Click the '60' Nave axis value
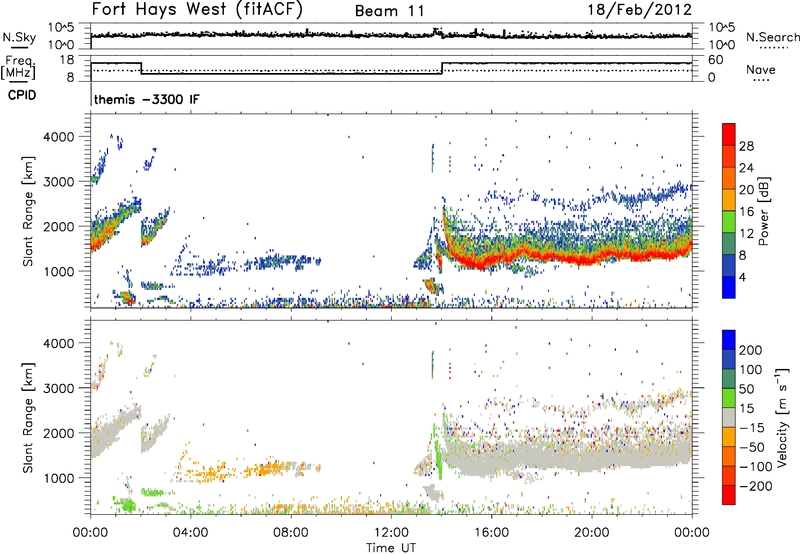 [715, 60]
